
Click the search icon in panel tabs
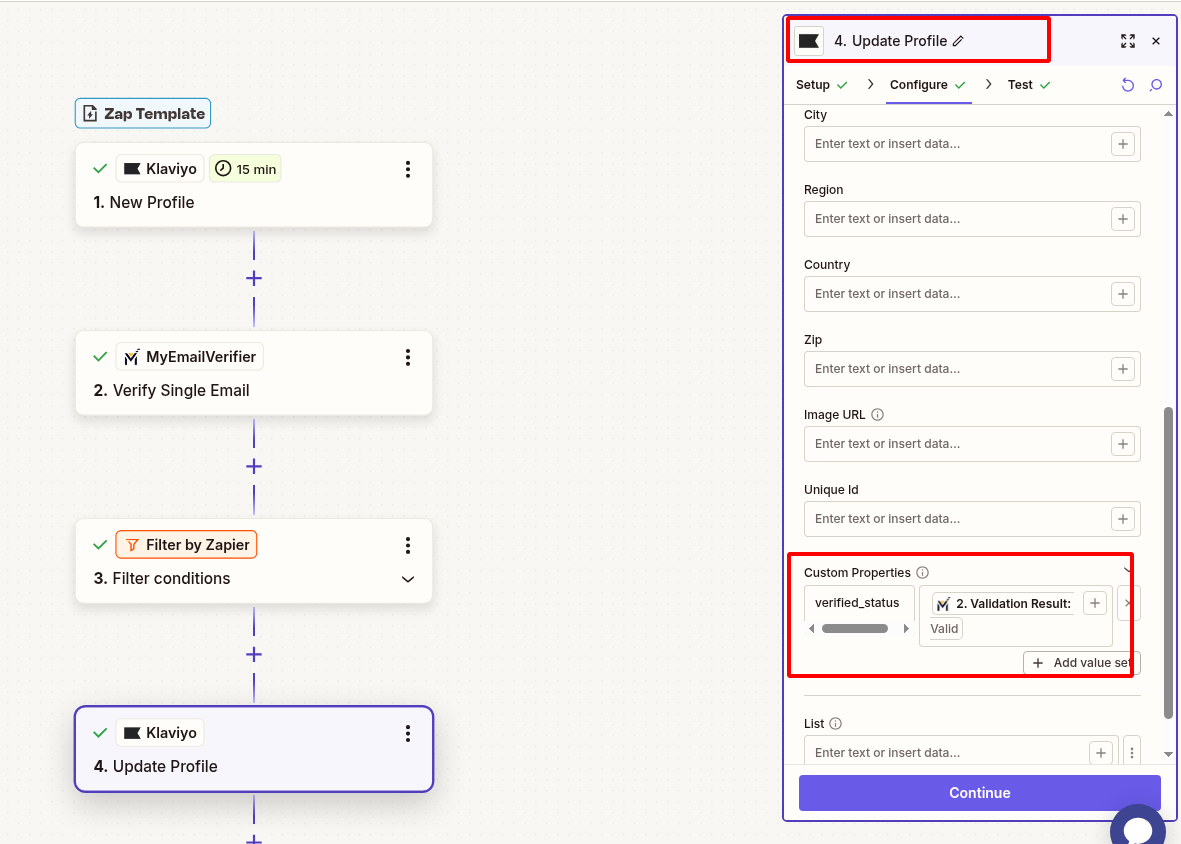click(1156, 85)
